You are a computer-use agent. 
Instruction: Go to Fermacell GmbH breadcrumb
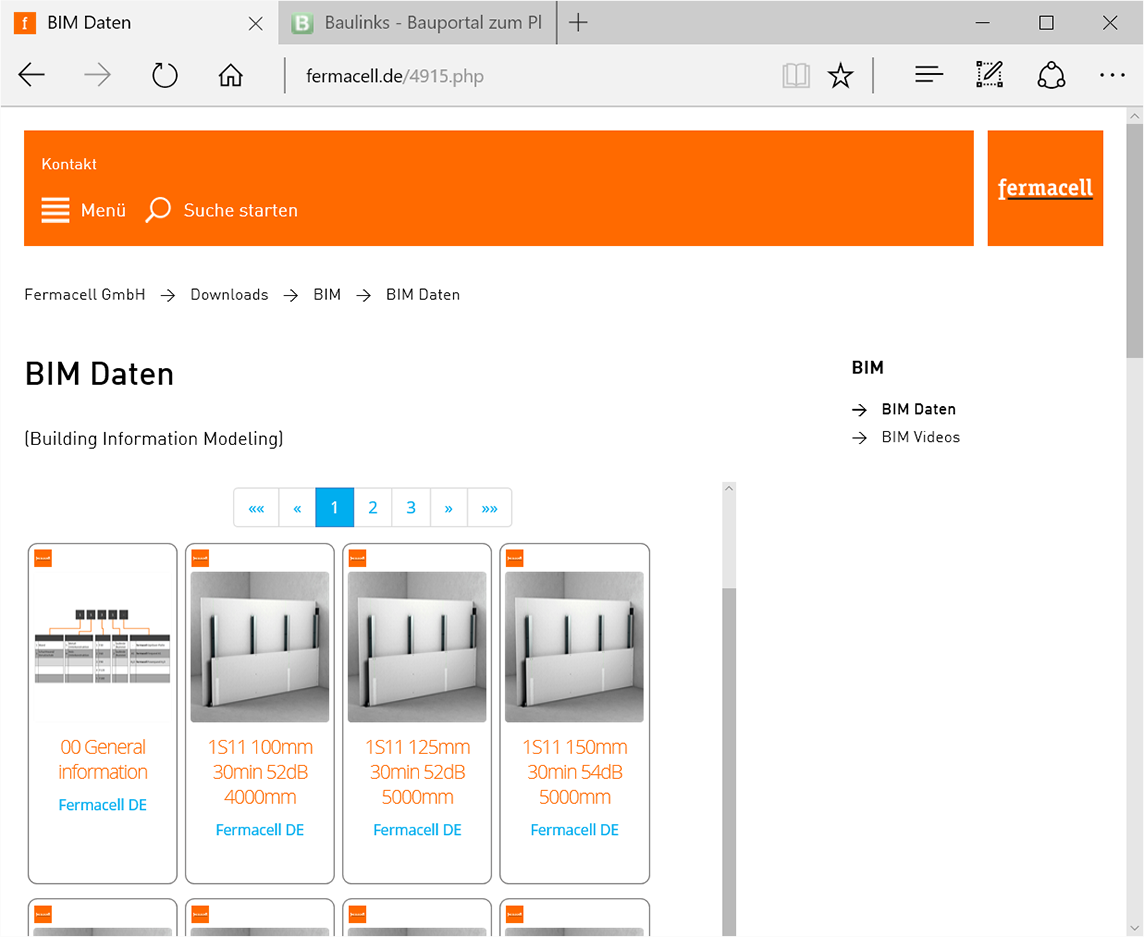(x=85, y=295)
